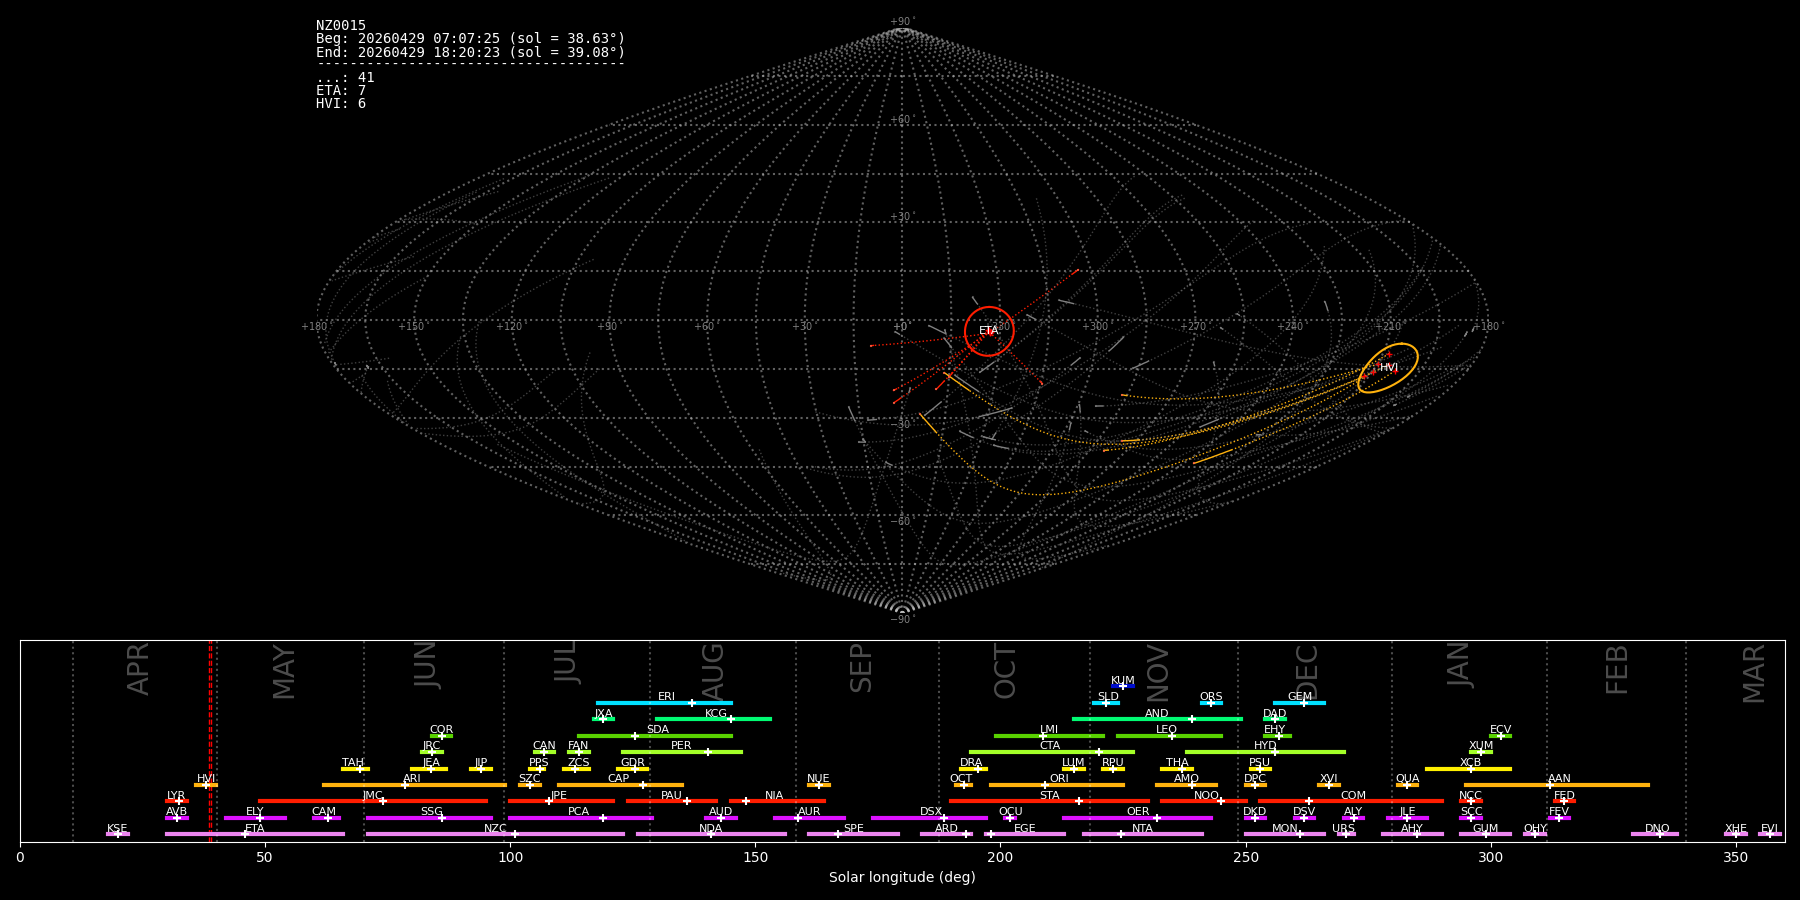Image resolution: width=1800 pixels, height=900 pixels.
Task: Click the KUM shower label on timeline
Action: 1123,681
